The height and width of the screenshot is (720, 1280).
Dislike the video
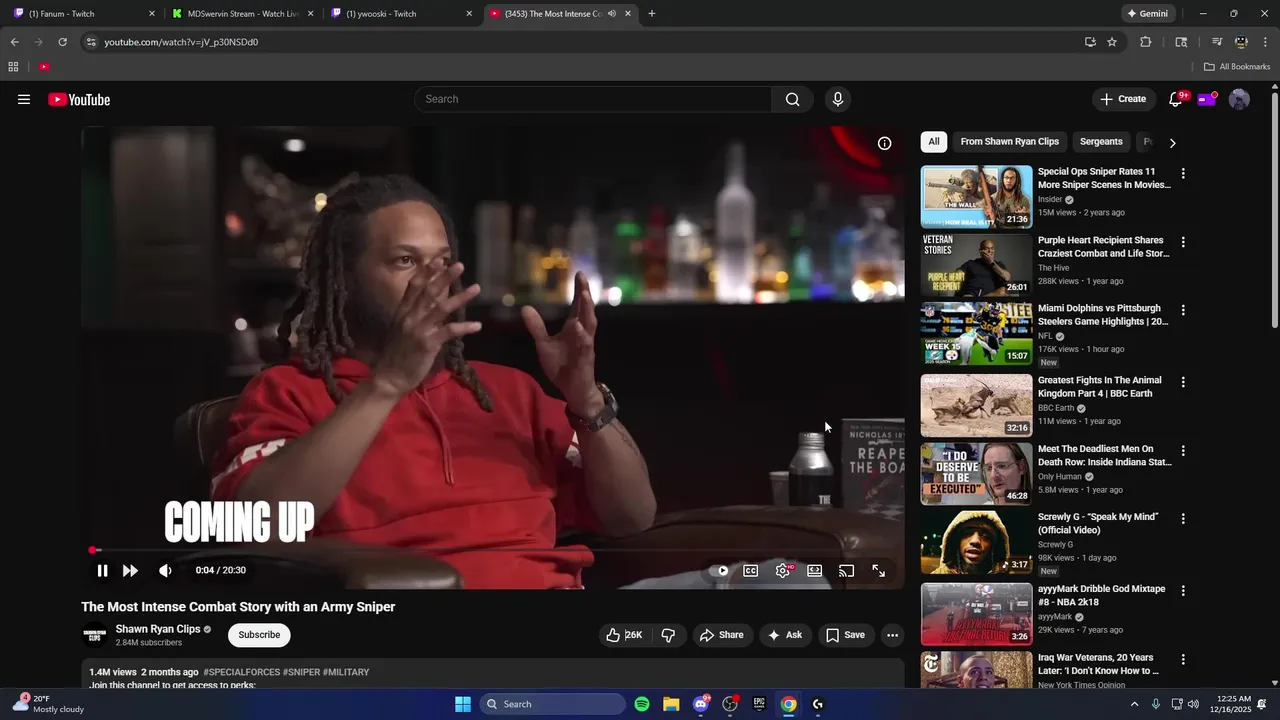668,635
